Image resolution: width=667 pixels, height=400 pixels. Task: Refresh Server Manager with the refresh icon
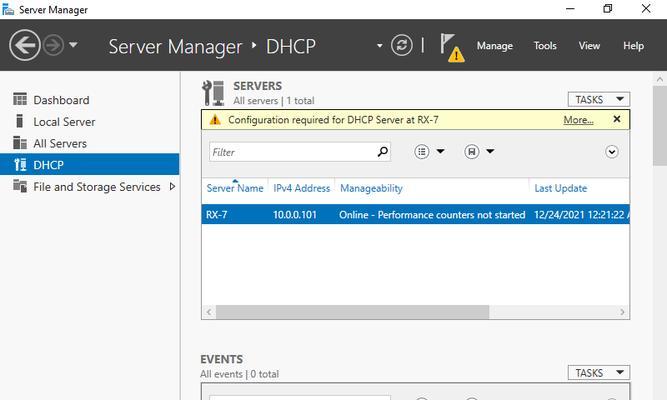402,45
